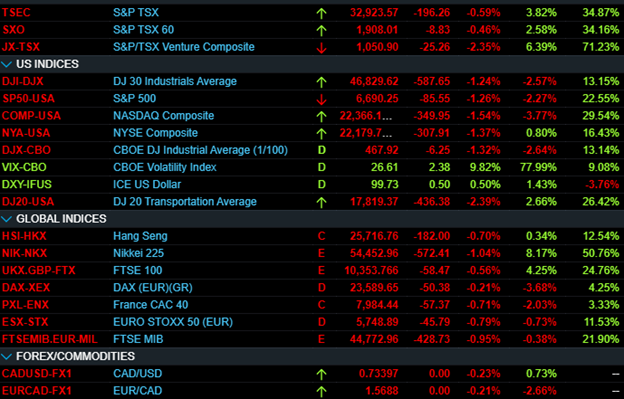Collapse the GLOBAL INDICES section

pyautogui.click(x=7, y=219)
